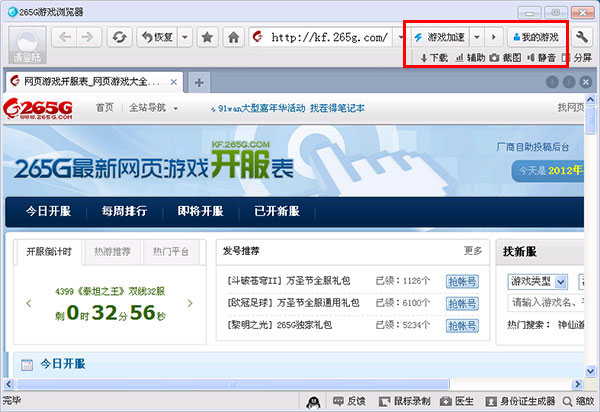
Task: Open 身份证生成器 ID generator
Action: pyautogui.click(x=520, y=401)
